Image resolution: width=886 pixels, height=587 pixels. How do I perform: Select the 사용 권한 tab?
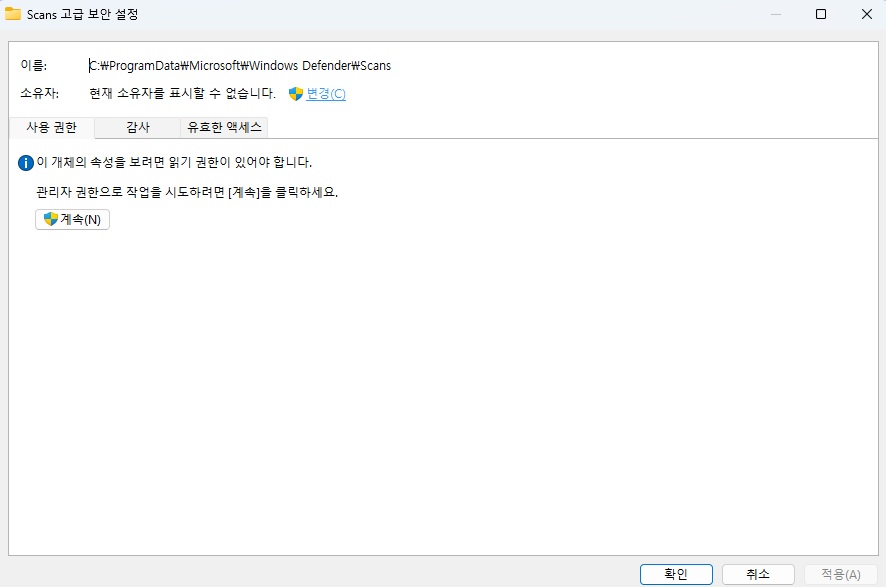click(51, 127)
